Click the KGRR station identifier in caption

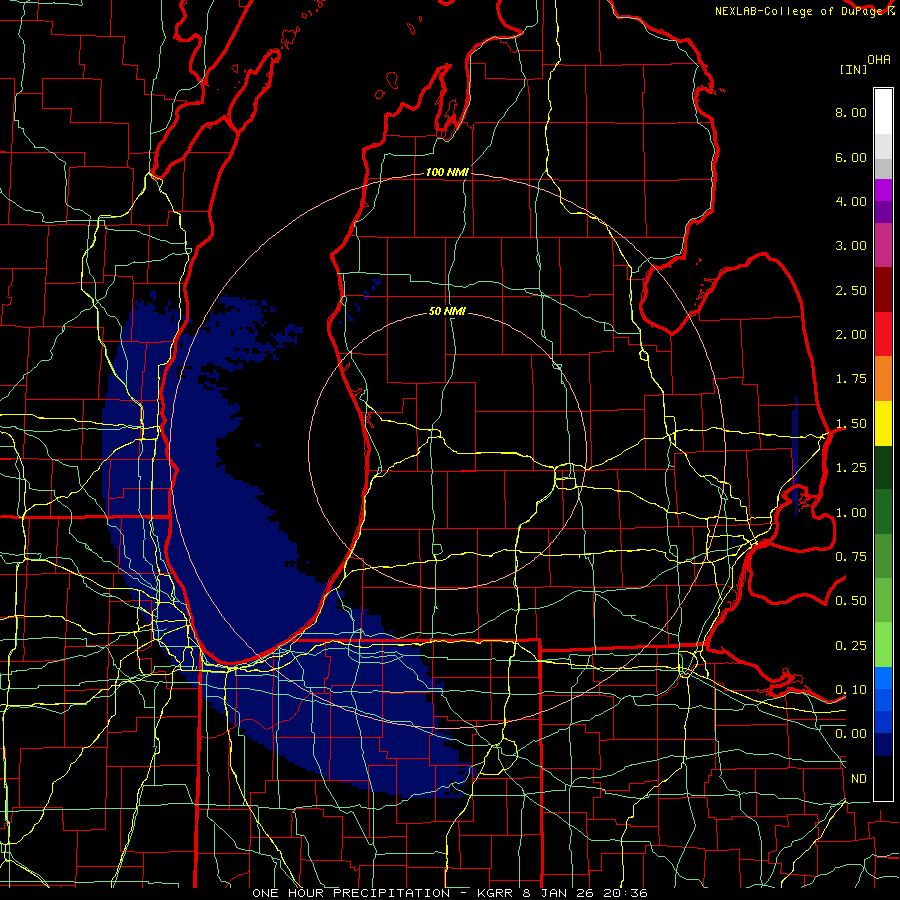point(495,893)
